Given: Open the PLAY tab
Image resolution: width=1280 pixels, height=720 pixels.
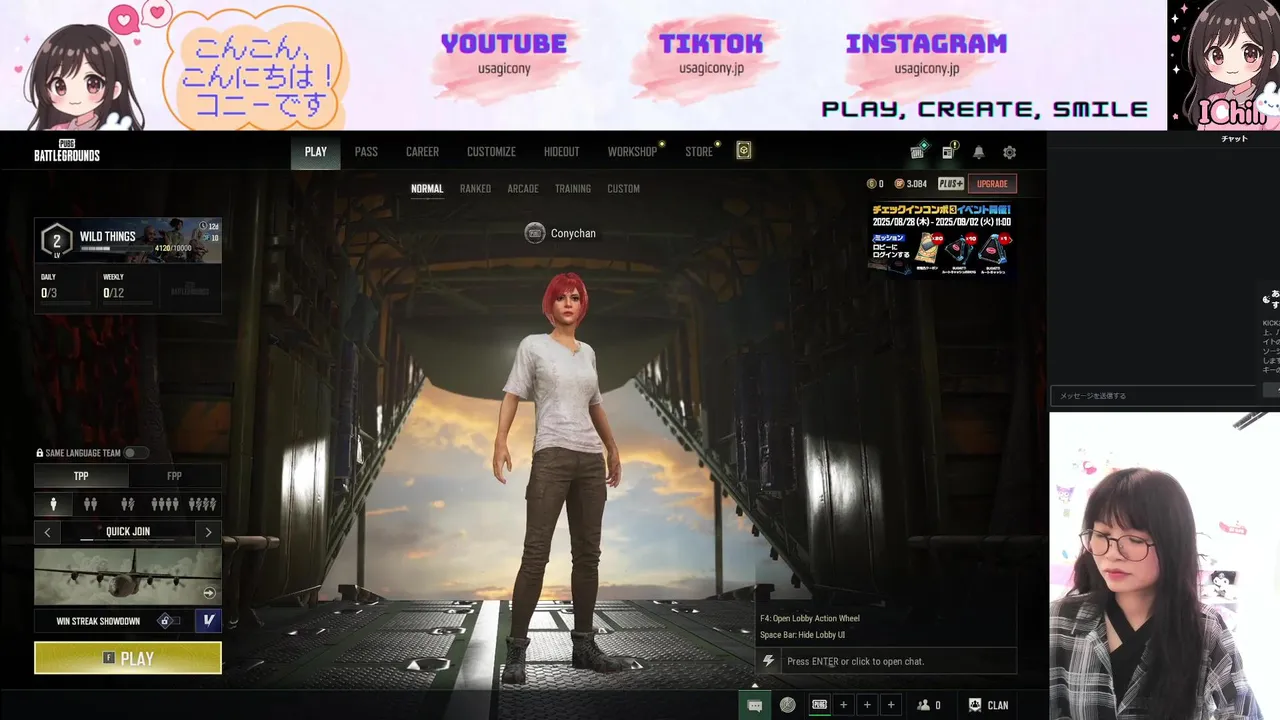Looking at the screenshot, I should tap(316, 152).
